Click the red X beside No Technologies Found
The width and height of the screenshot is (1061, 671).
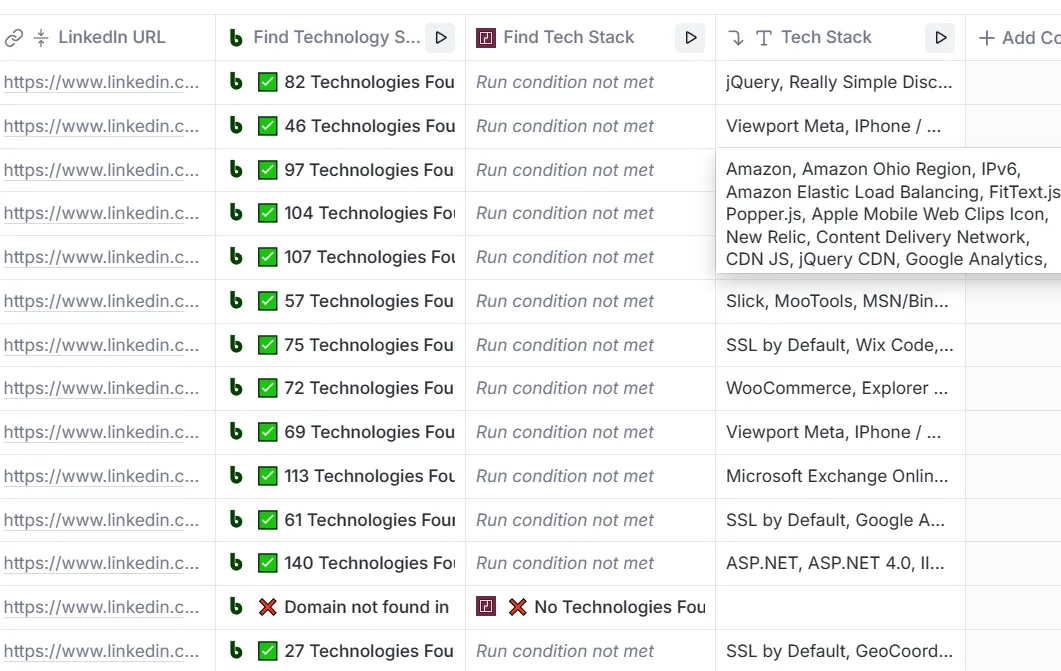(x=518, y=607)
